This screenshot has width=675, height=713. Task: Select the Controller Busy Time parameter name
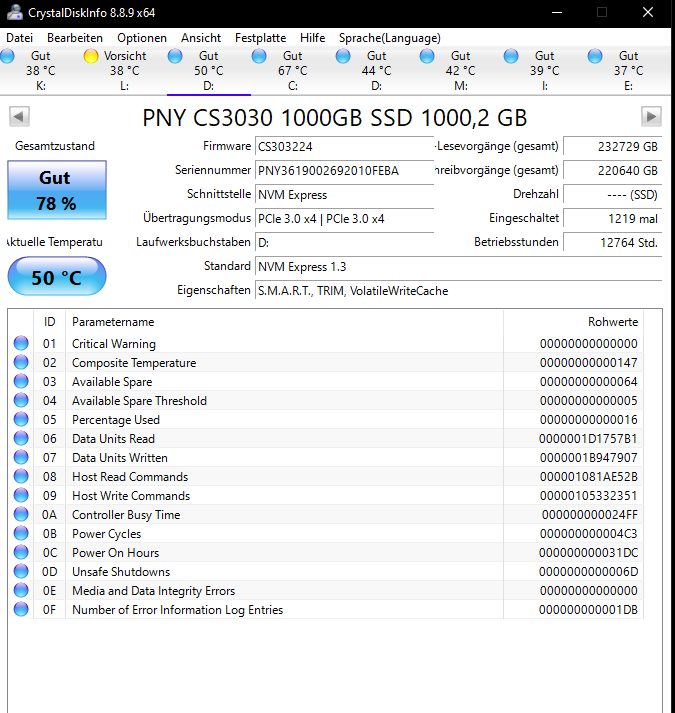[x=126, y=515]
